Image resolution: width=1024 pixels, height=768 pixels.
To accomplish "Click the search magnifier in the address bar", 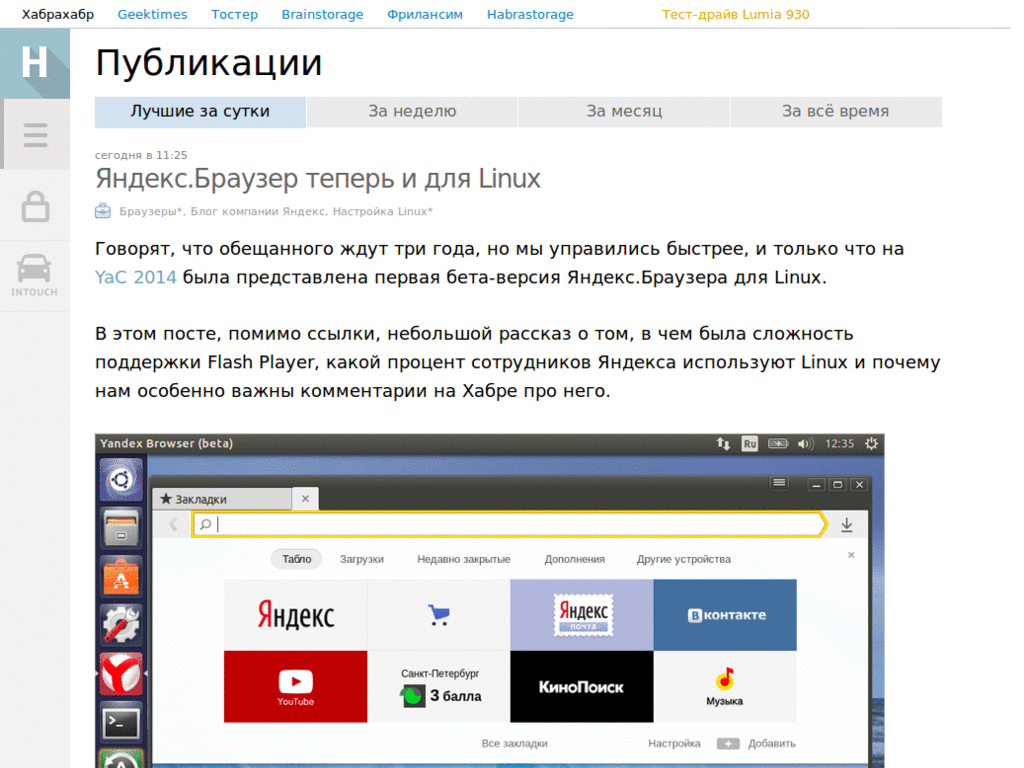I will click(205, 524).
